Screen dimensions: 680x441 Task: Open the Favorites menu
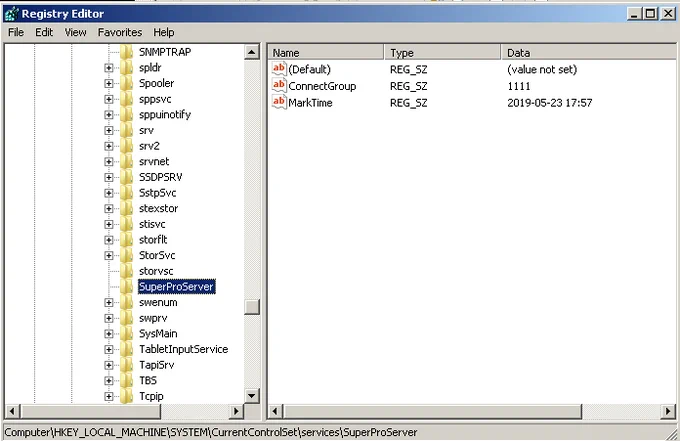pos(120,32)
